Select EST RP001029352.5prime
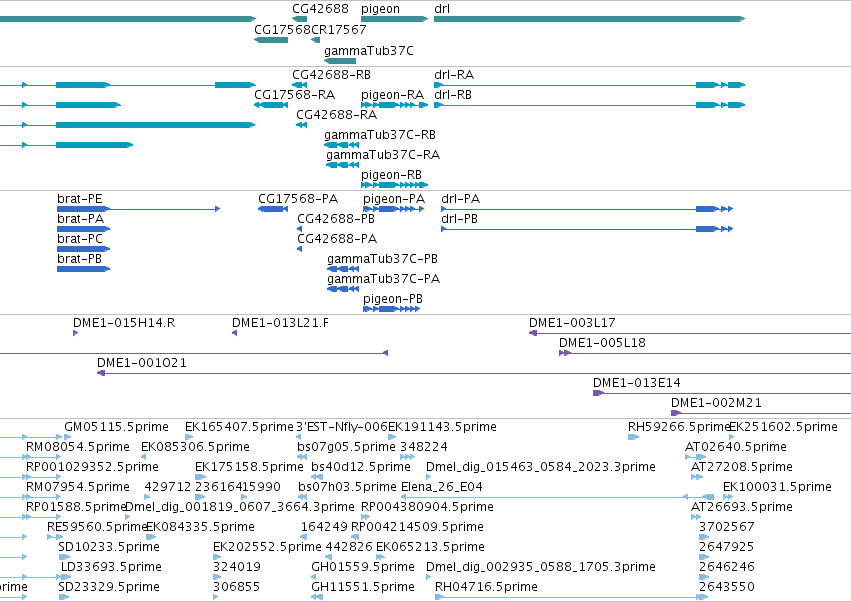Image resolution: width=851 pixels, height=602 pixels. tap(92, 467)
